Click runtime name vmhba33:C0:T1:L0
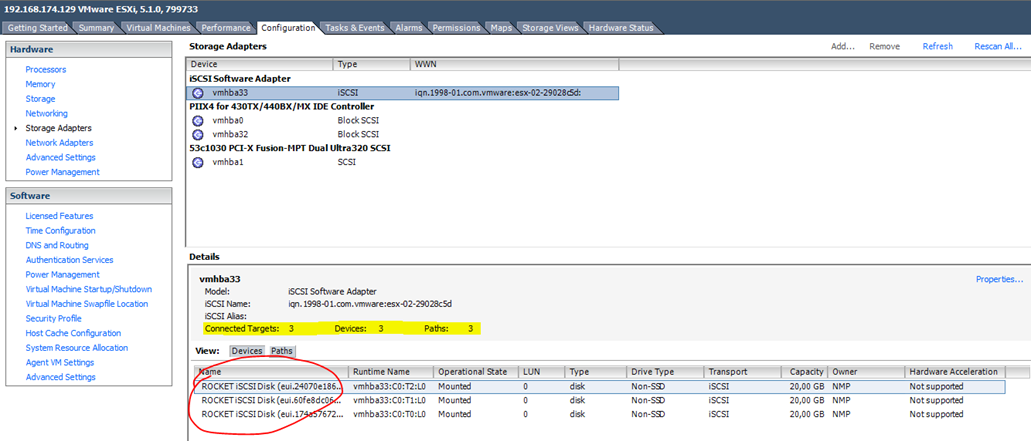Image resolution: width=1031 pixels, height=441 pixels. (x=389, y=400)
